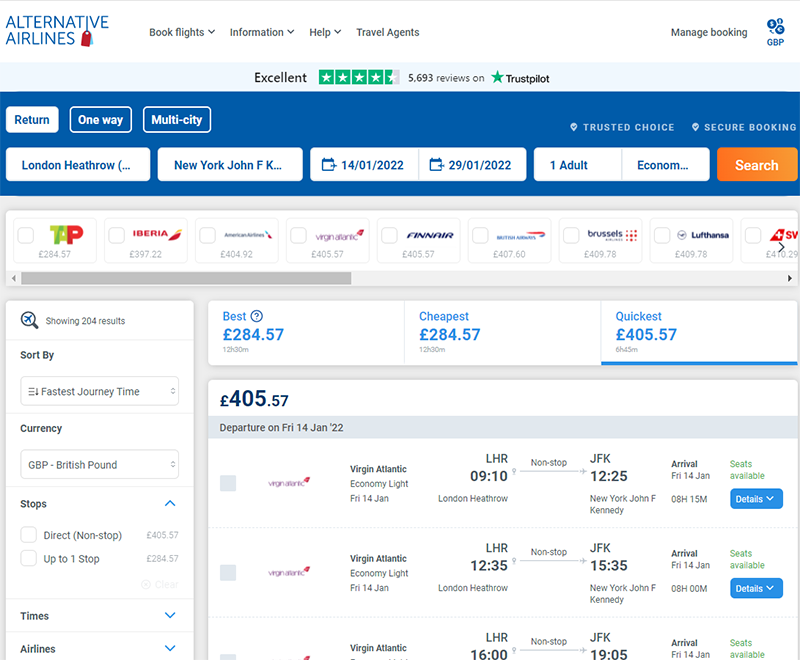Click the London Heathrow origin field

click(x=78, y=165)
